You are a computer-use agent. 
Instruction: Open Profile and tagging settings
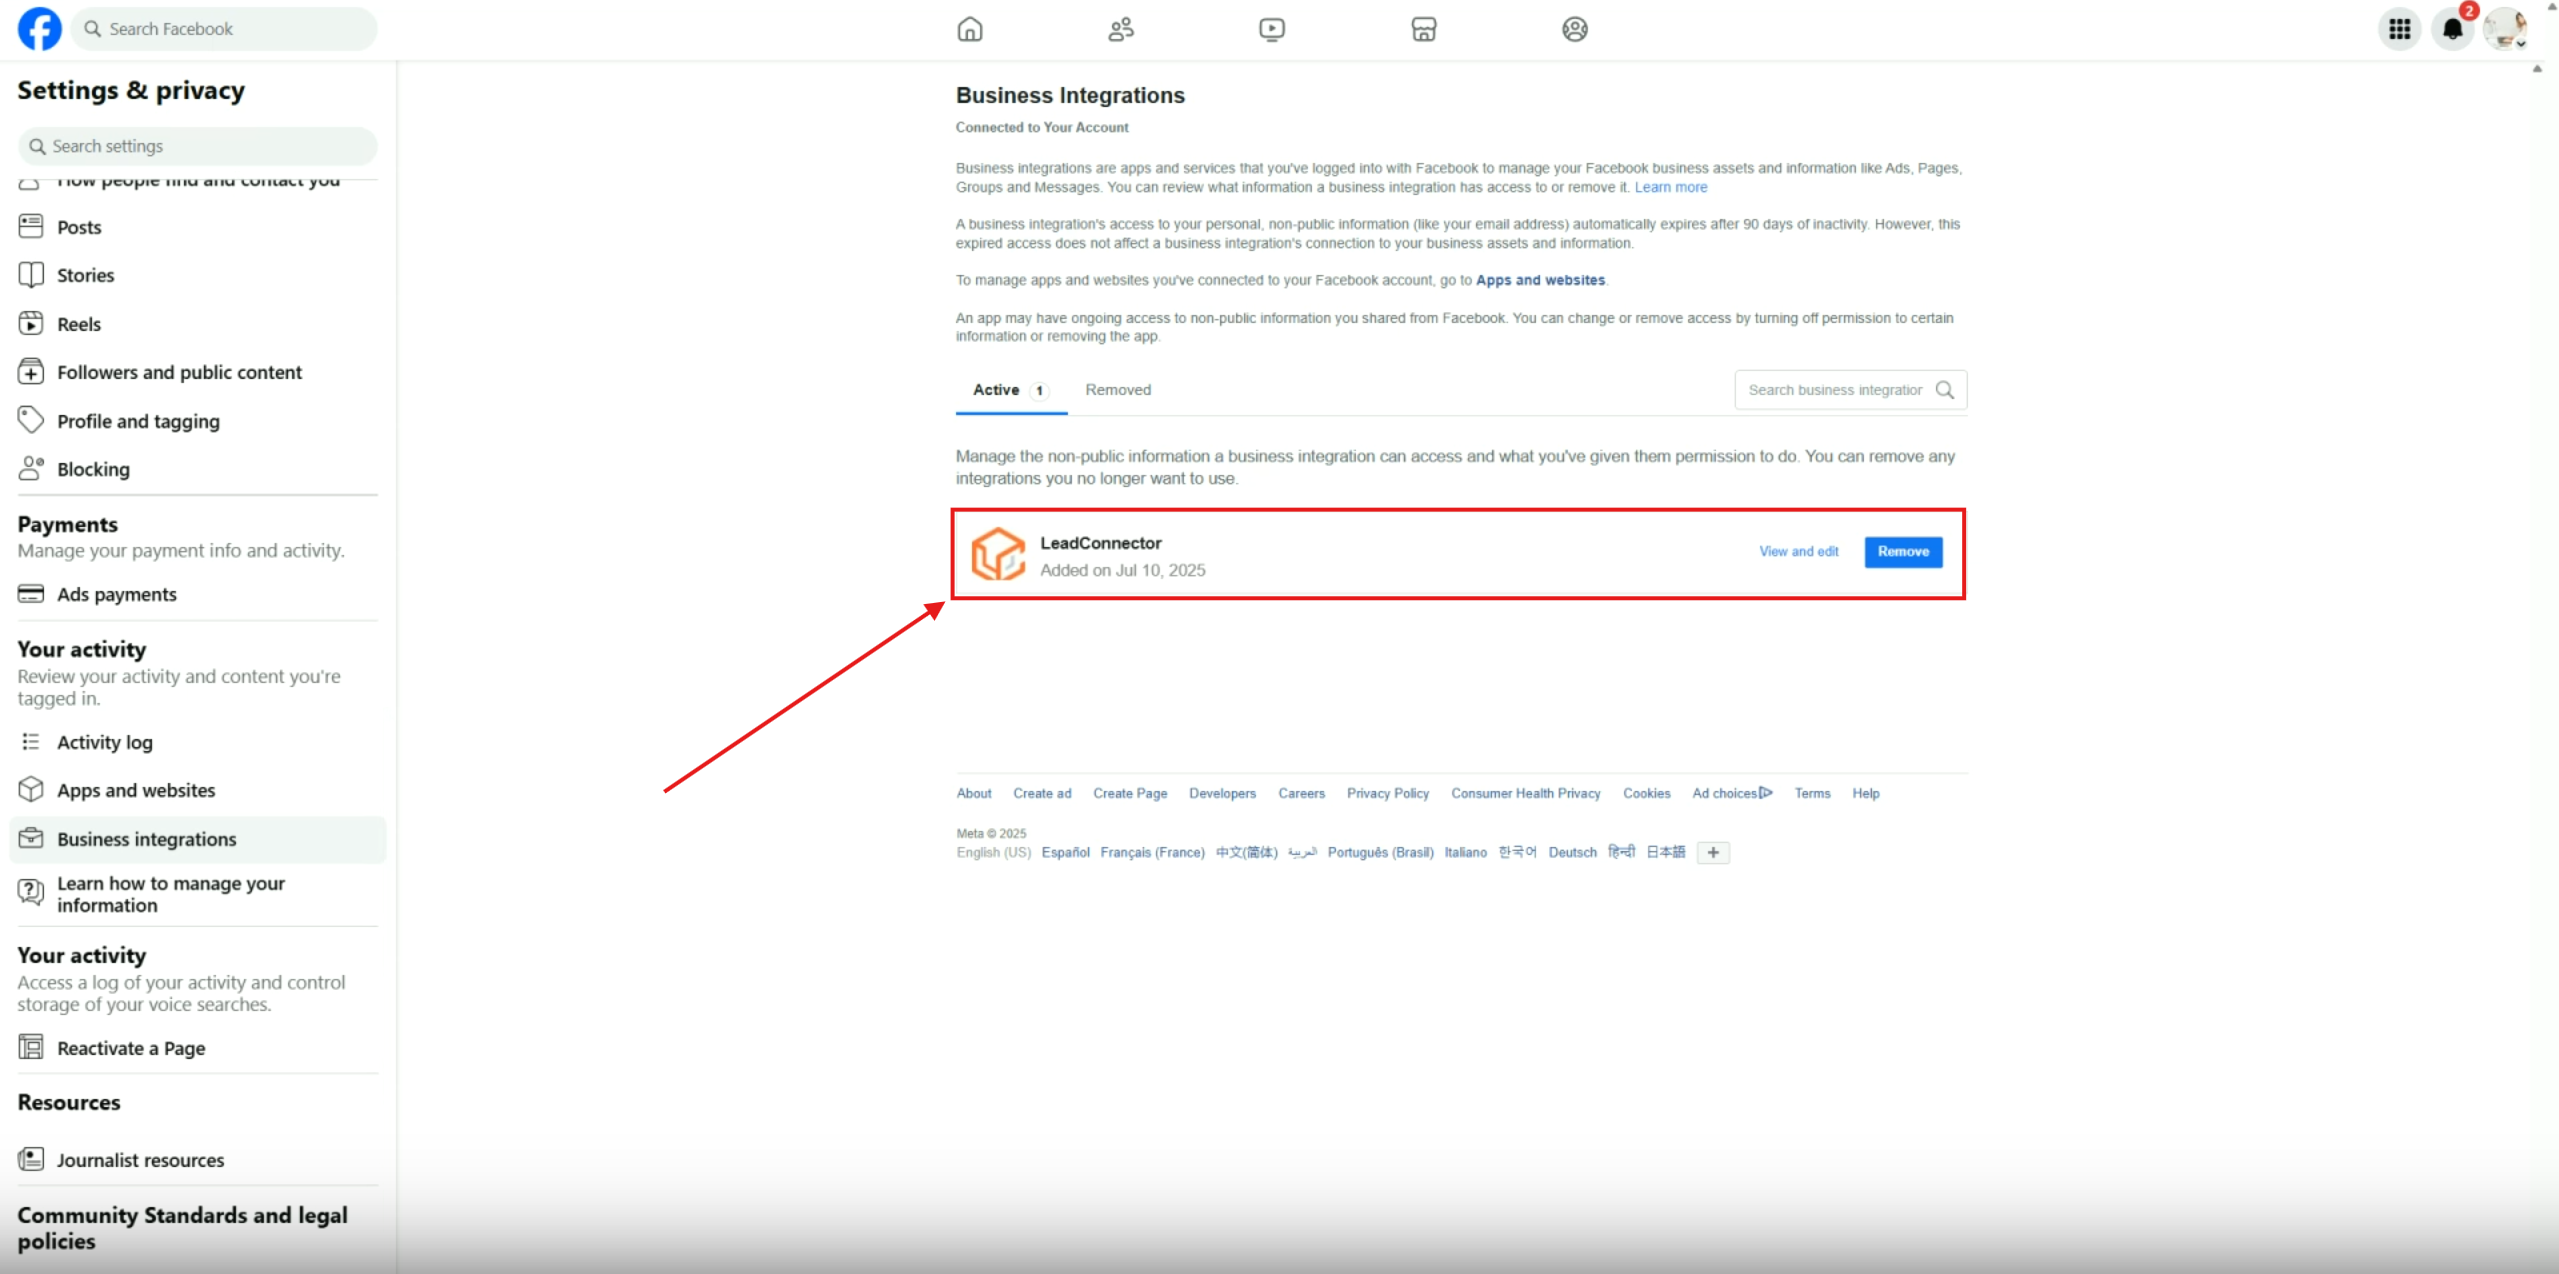198,421
